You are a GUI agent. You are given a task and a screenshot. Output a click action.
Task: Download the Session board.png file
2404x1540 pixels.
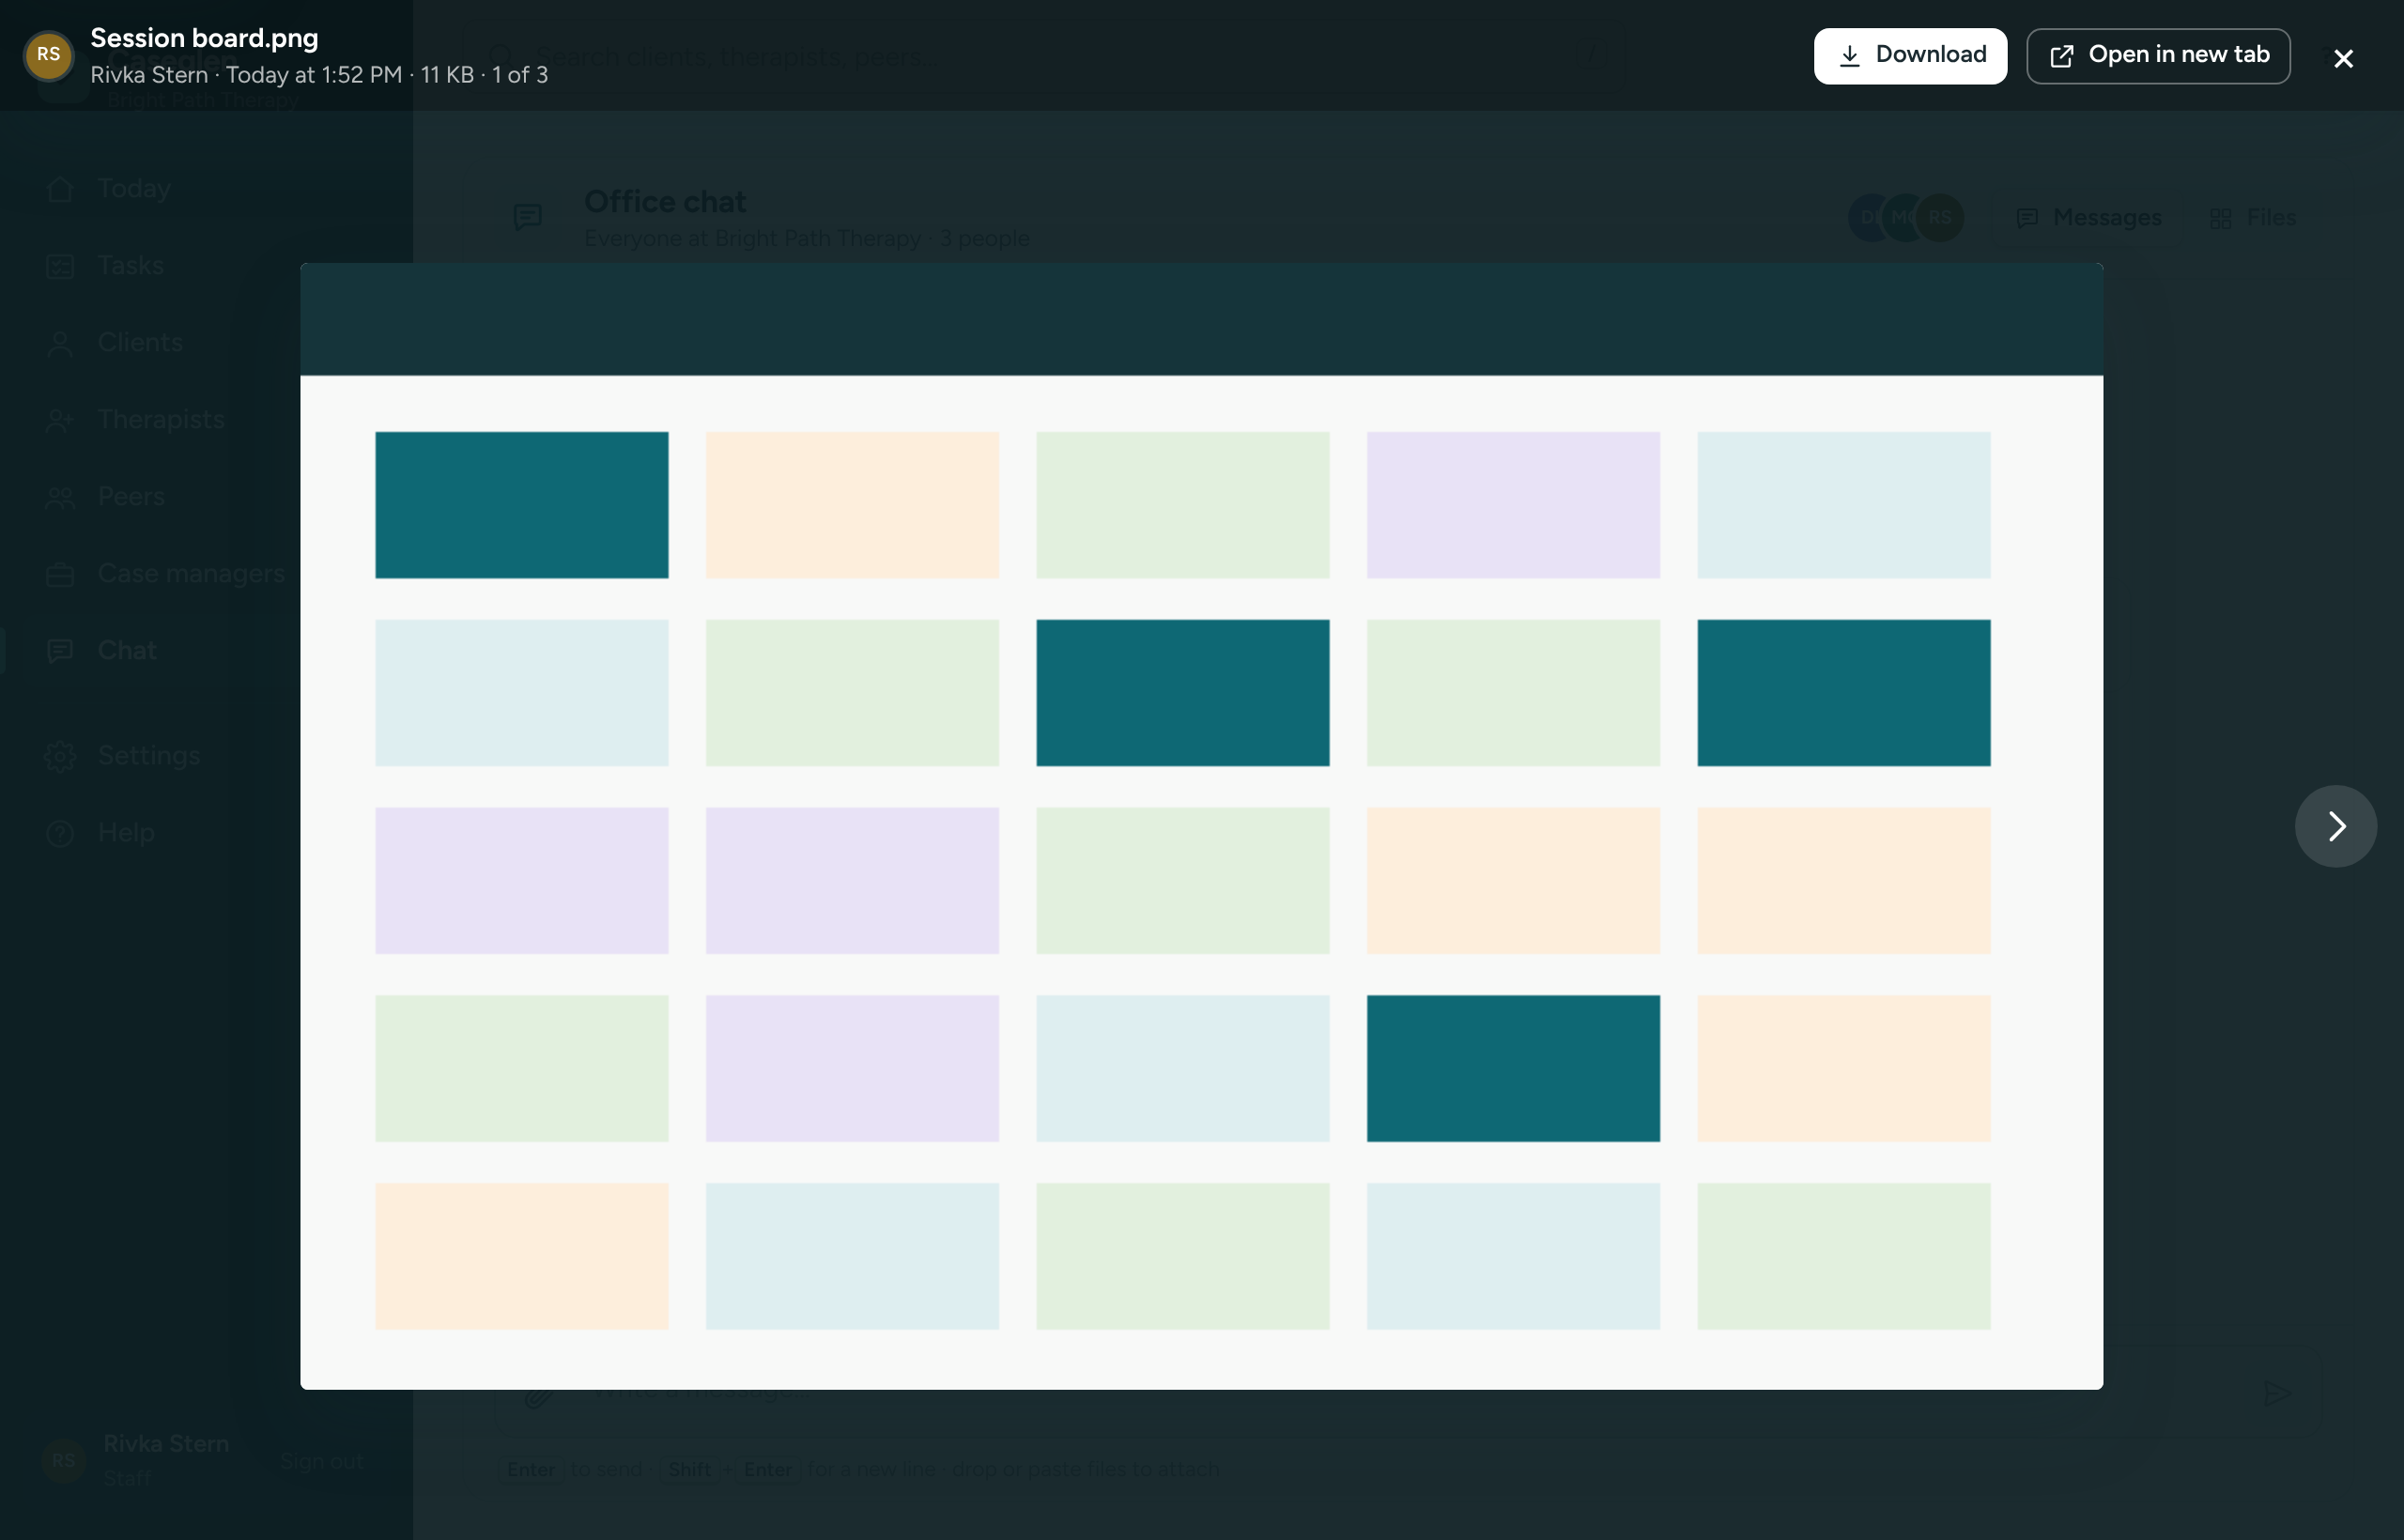coord(1910,56)
